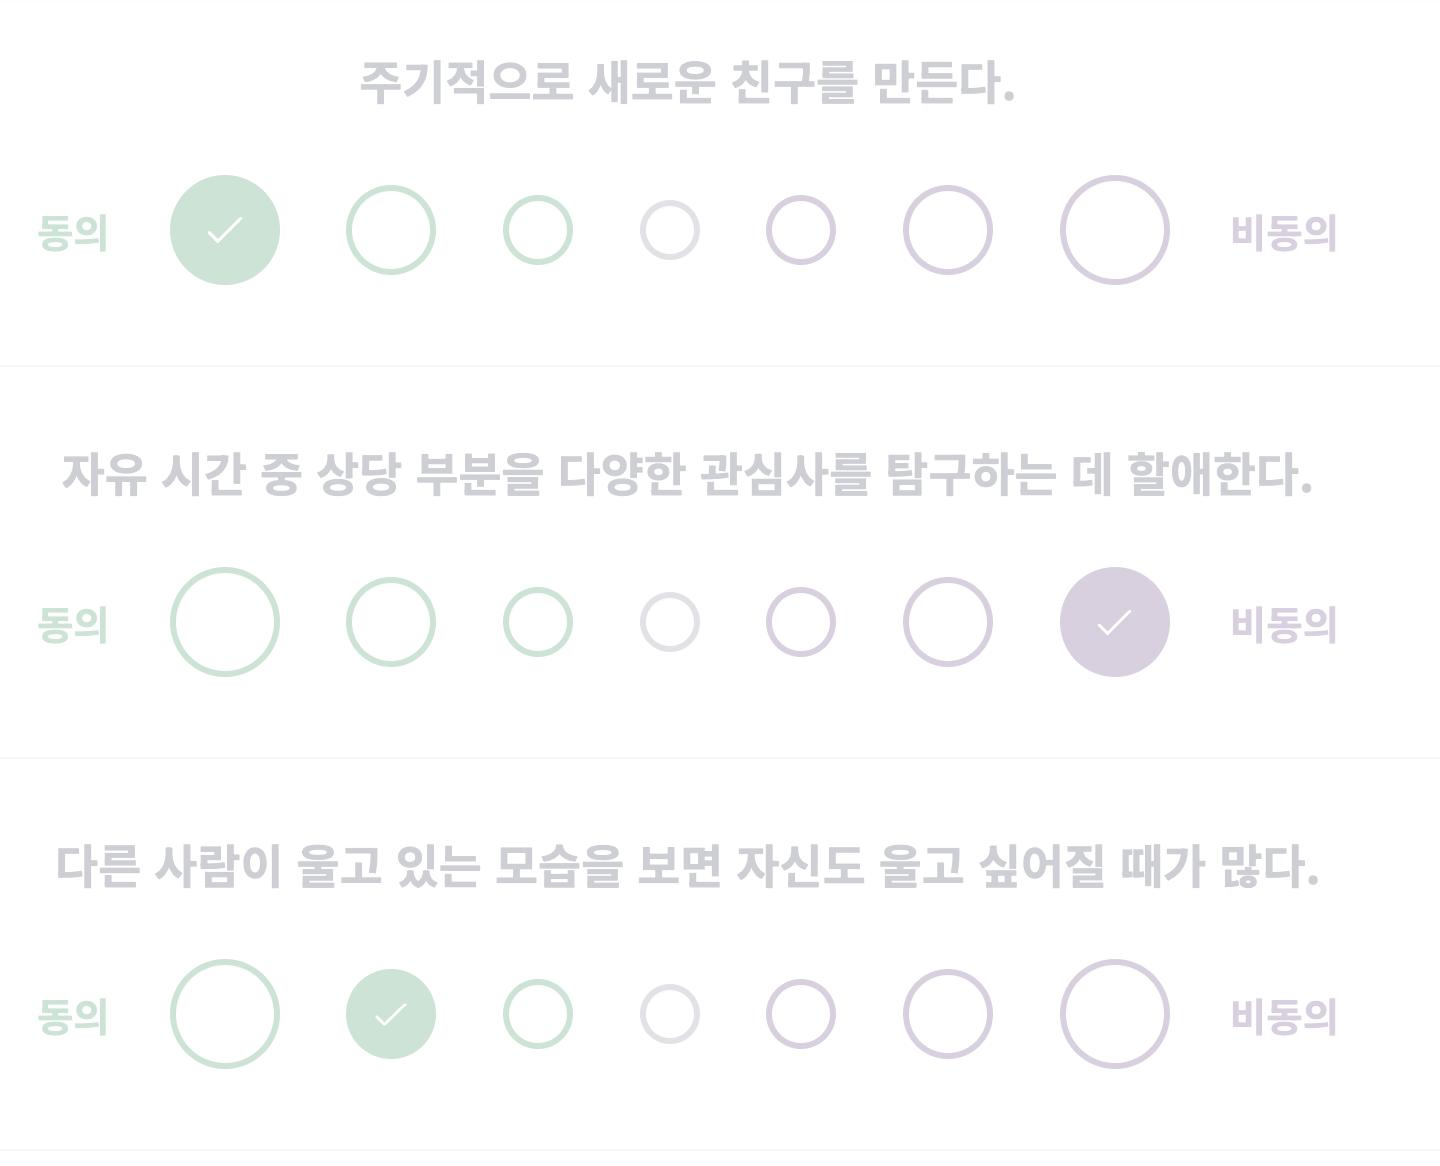Select strongest agree for crying question
The image size is (1440, 1166).
(225, 1014)
